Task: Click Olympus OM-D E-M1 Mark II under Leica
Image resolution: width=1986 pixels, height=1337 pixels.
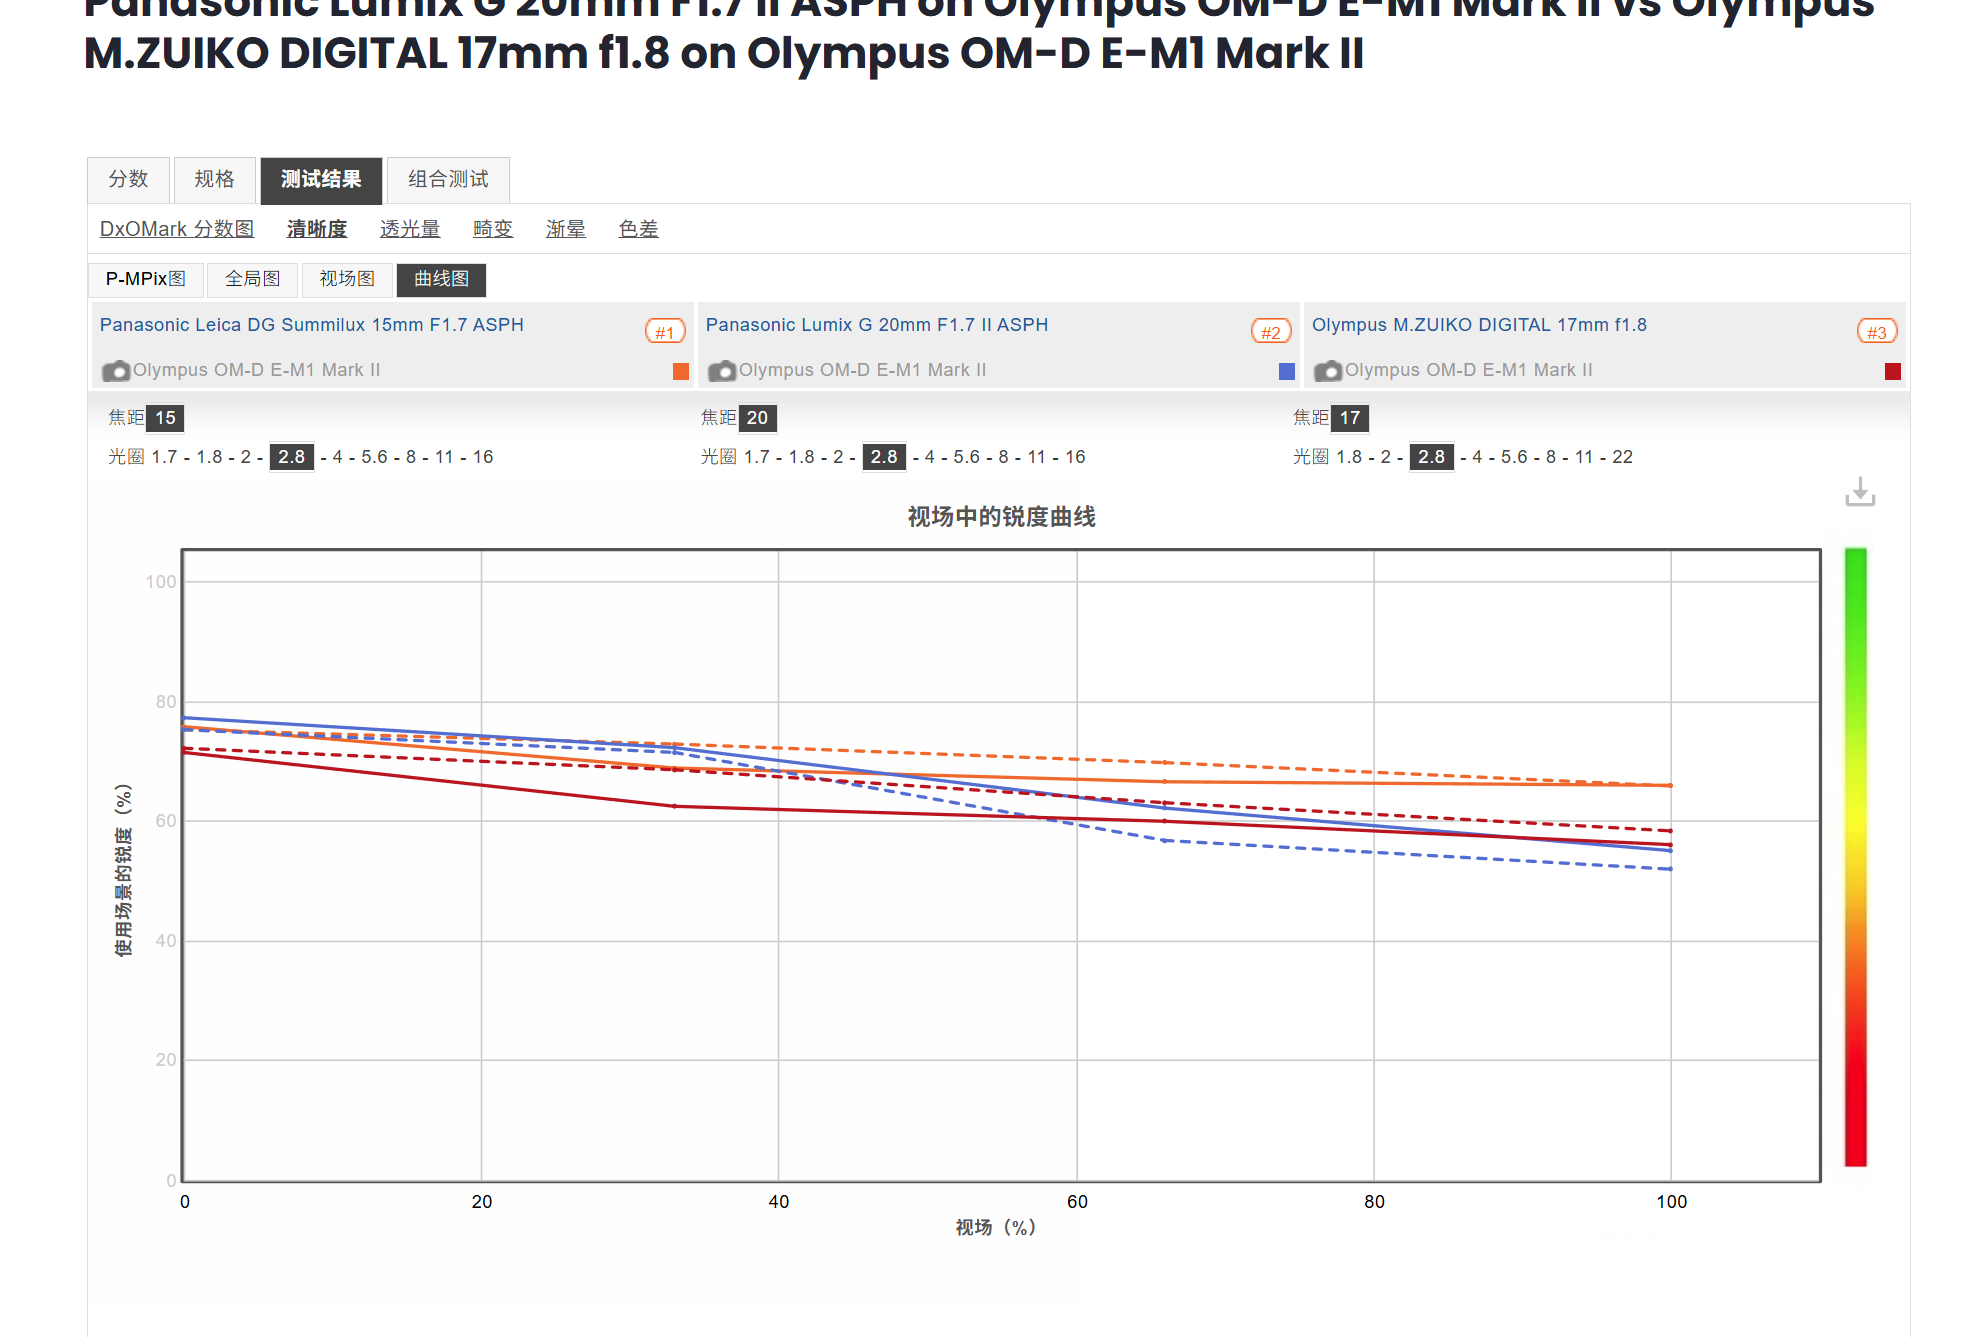Action: tap(257, 370)
